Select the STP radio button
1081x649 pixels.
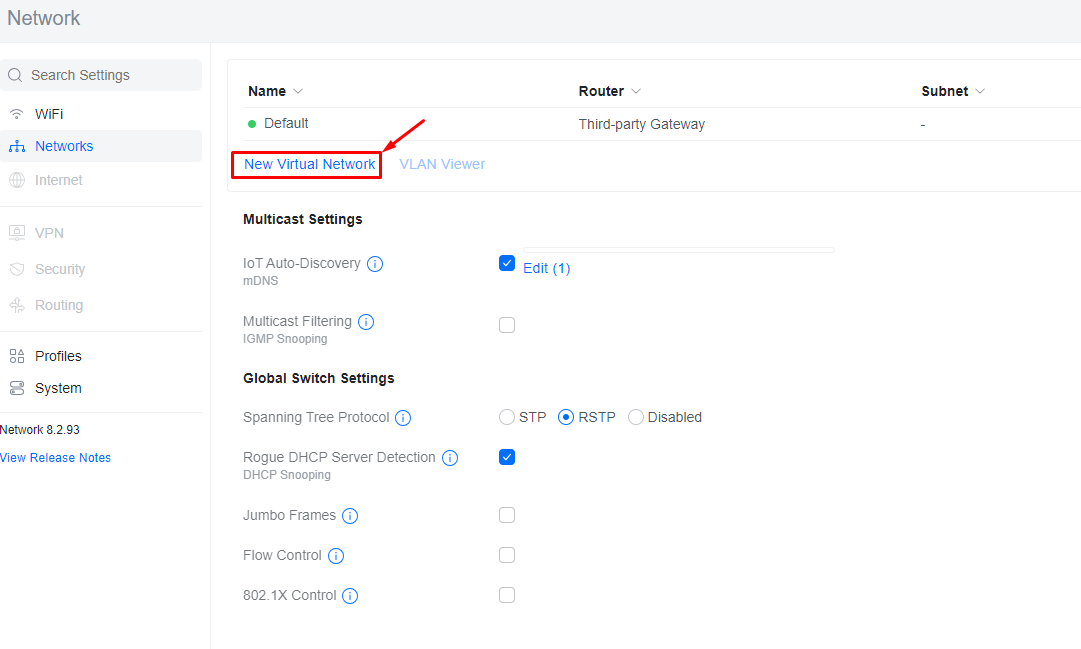507,417
